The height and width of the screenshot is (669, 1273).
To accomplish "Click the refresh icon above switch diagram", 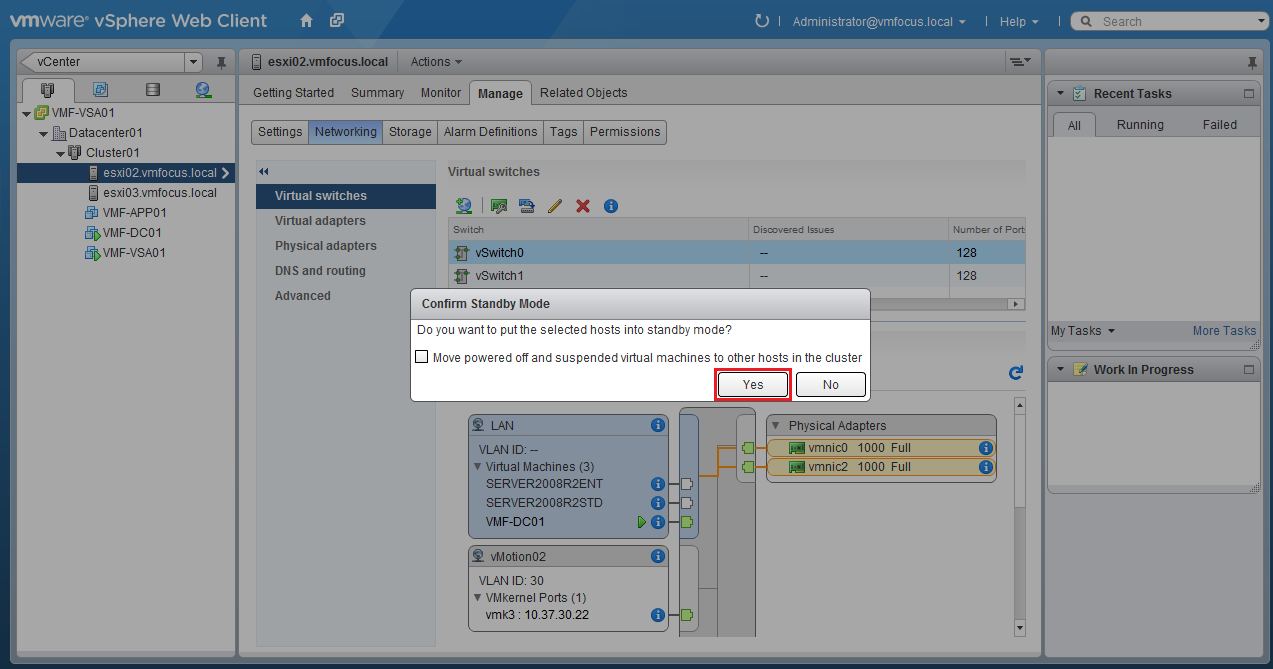I will [x=1016, y=373].
